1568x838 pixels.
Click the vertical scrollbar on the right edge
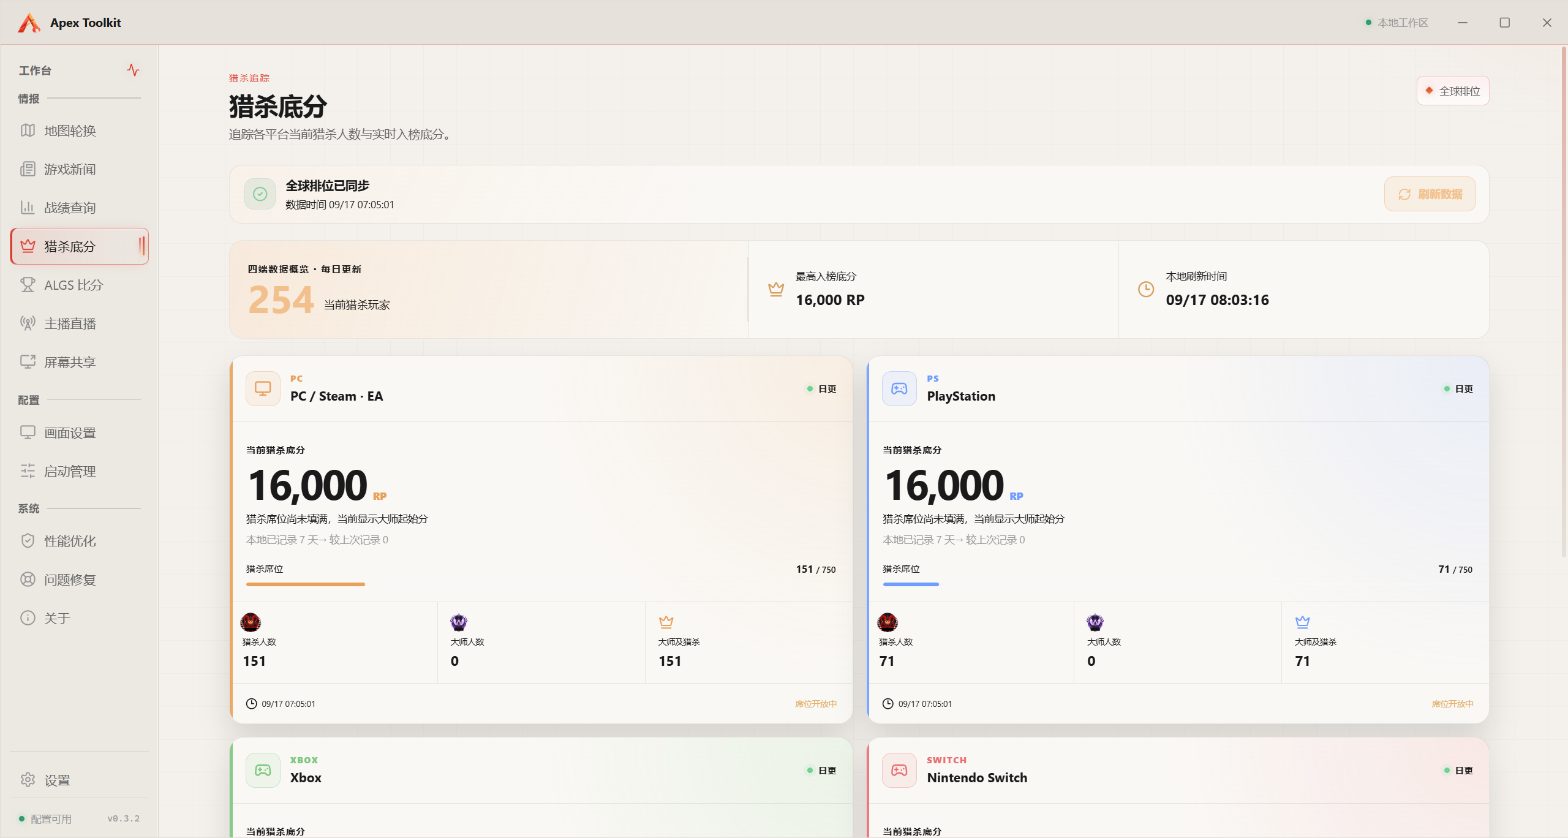[x=1563, y=300]
